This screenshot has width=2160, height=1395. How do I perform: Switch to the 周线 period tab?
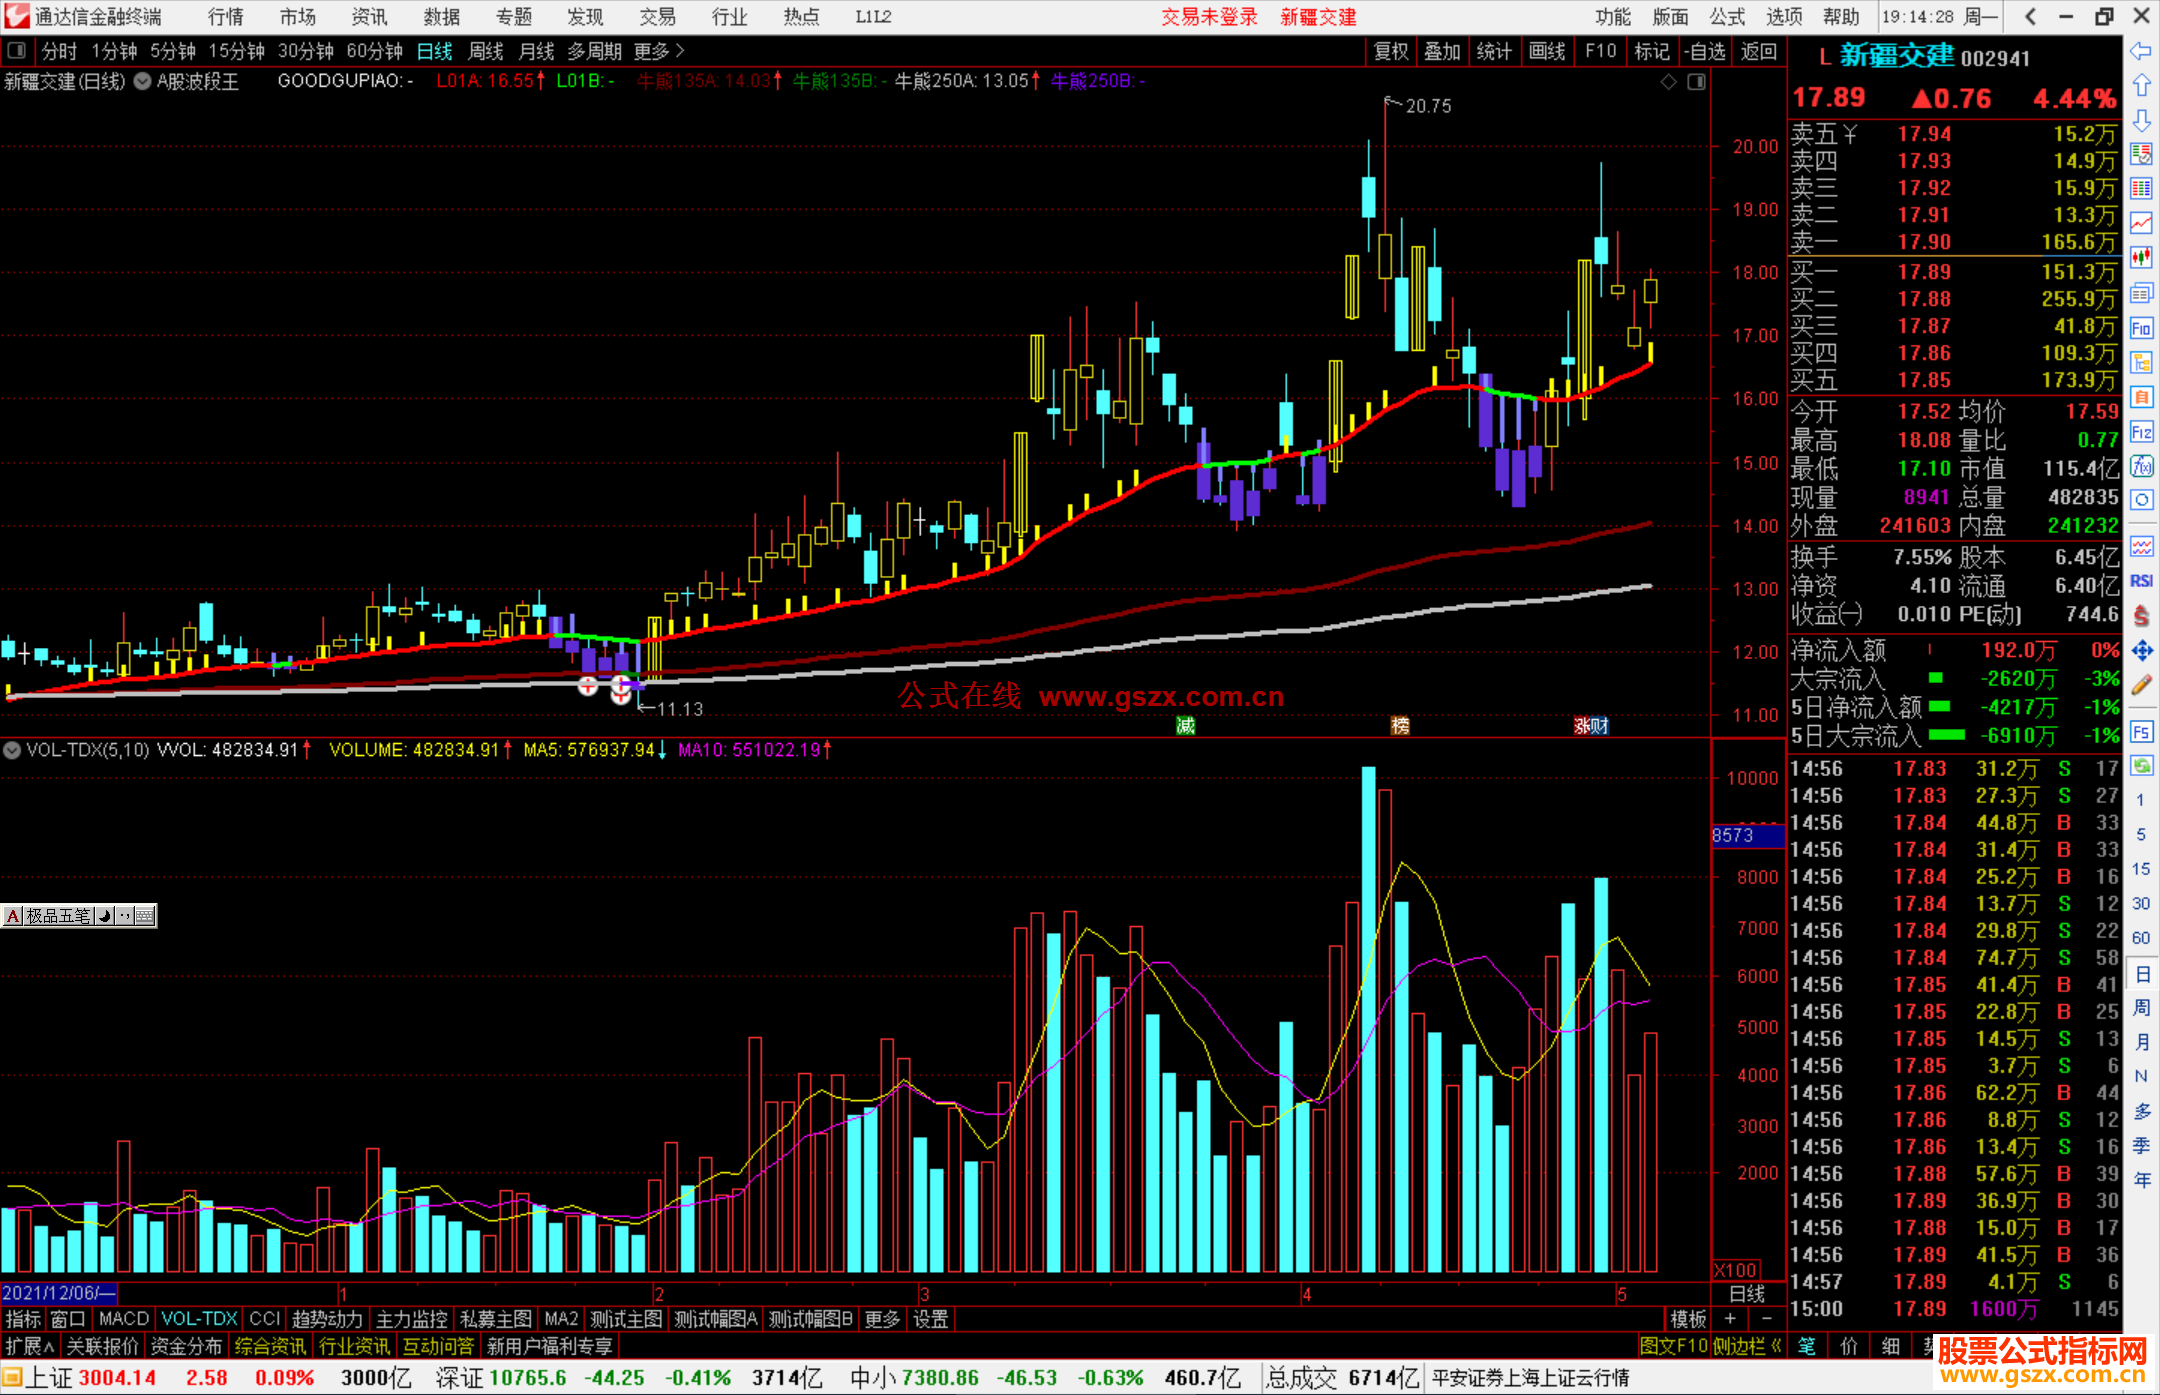(x=486, y=51)
